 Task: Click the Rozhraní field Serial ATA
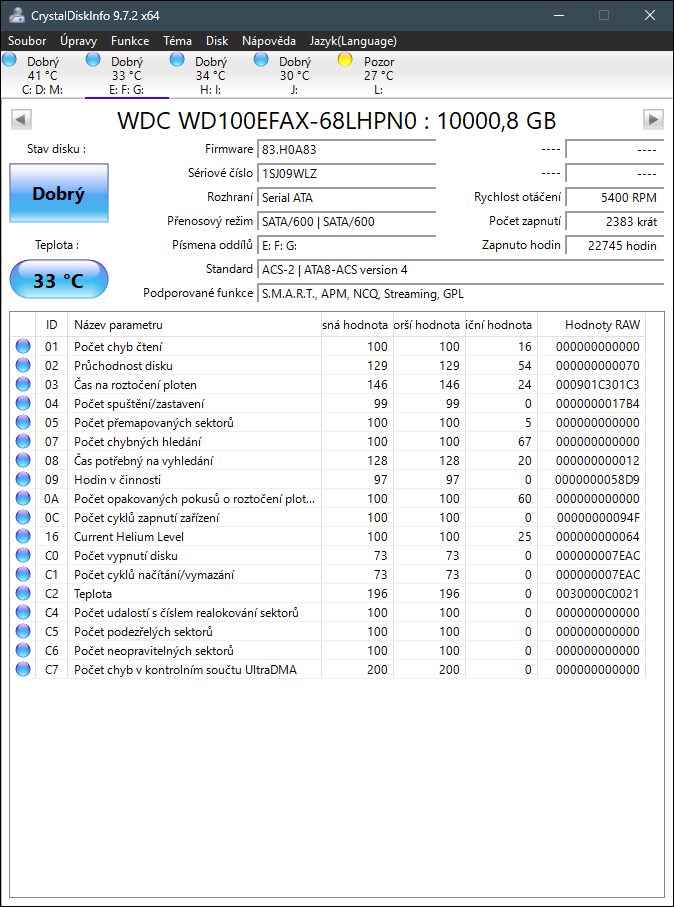346,198
